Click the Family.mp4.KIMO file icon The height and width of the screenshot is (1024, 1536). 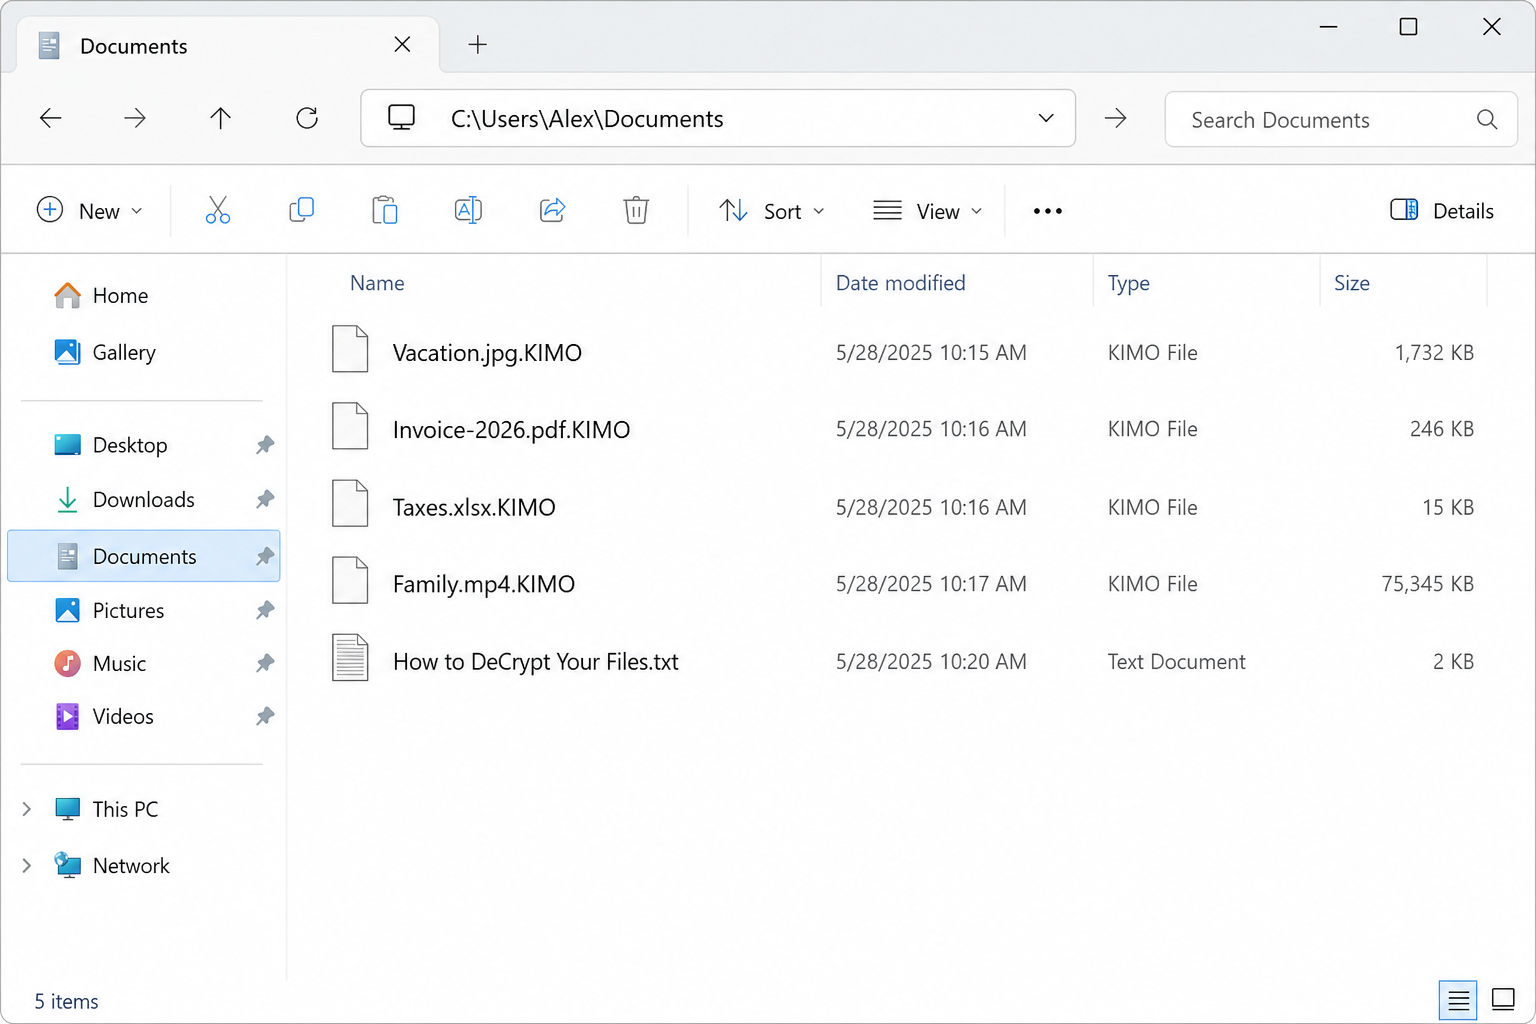[x=350, y=580]
